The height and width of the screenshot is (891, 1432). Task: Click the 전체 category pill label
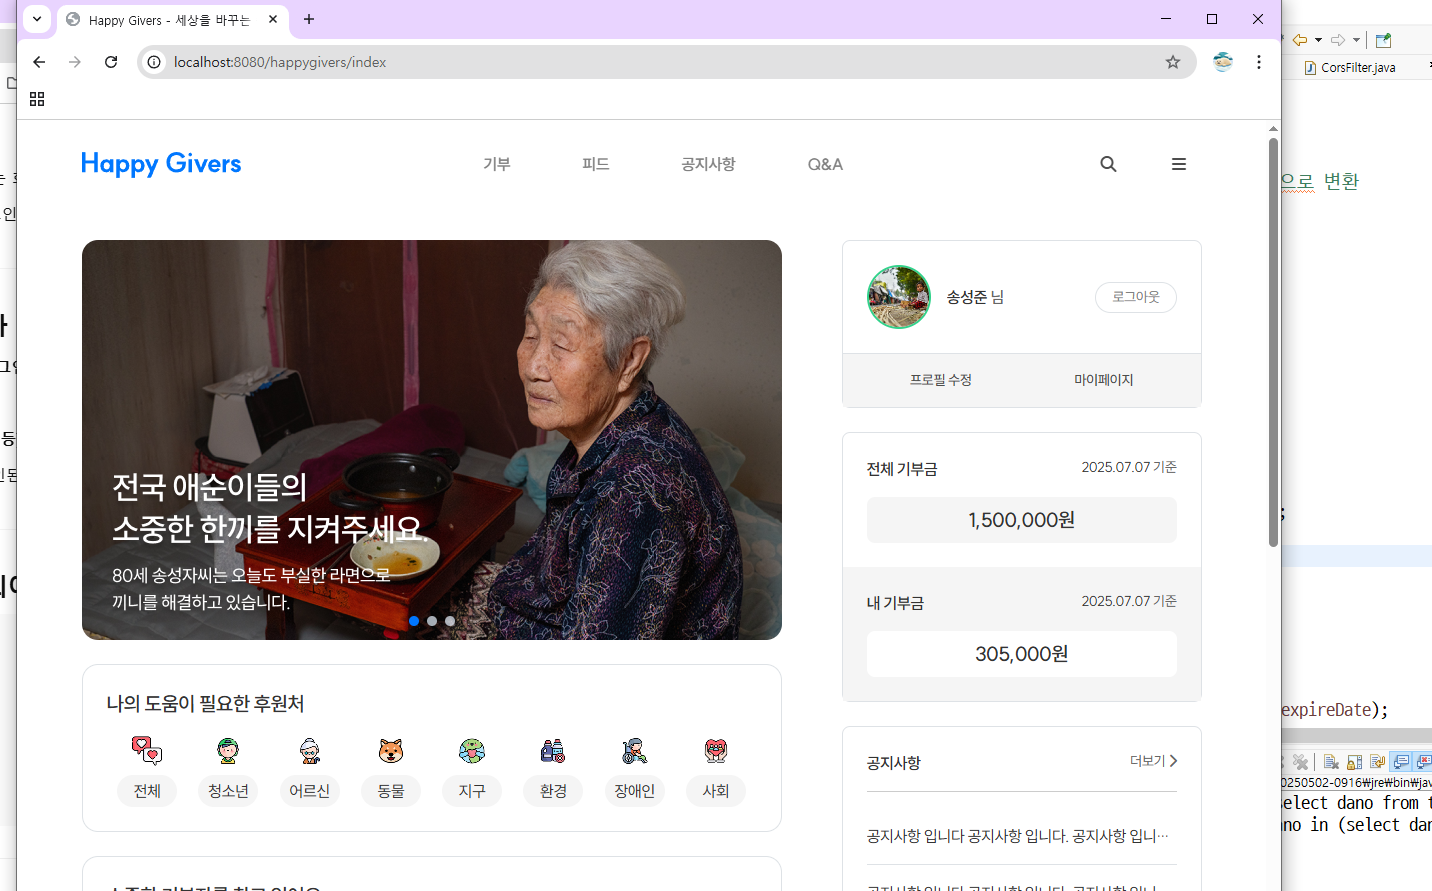point(147,791)
